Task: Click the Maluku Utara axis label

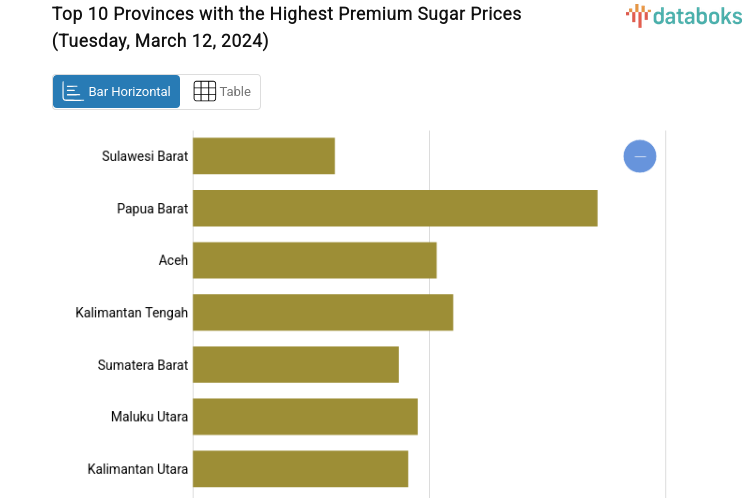Action: click(149, 417)
